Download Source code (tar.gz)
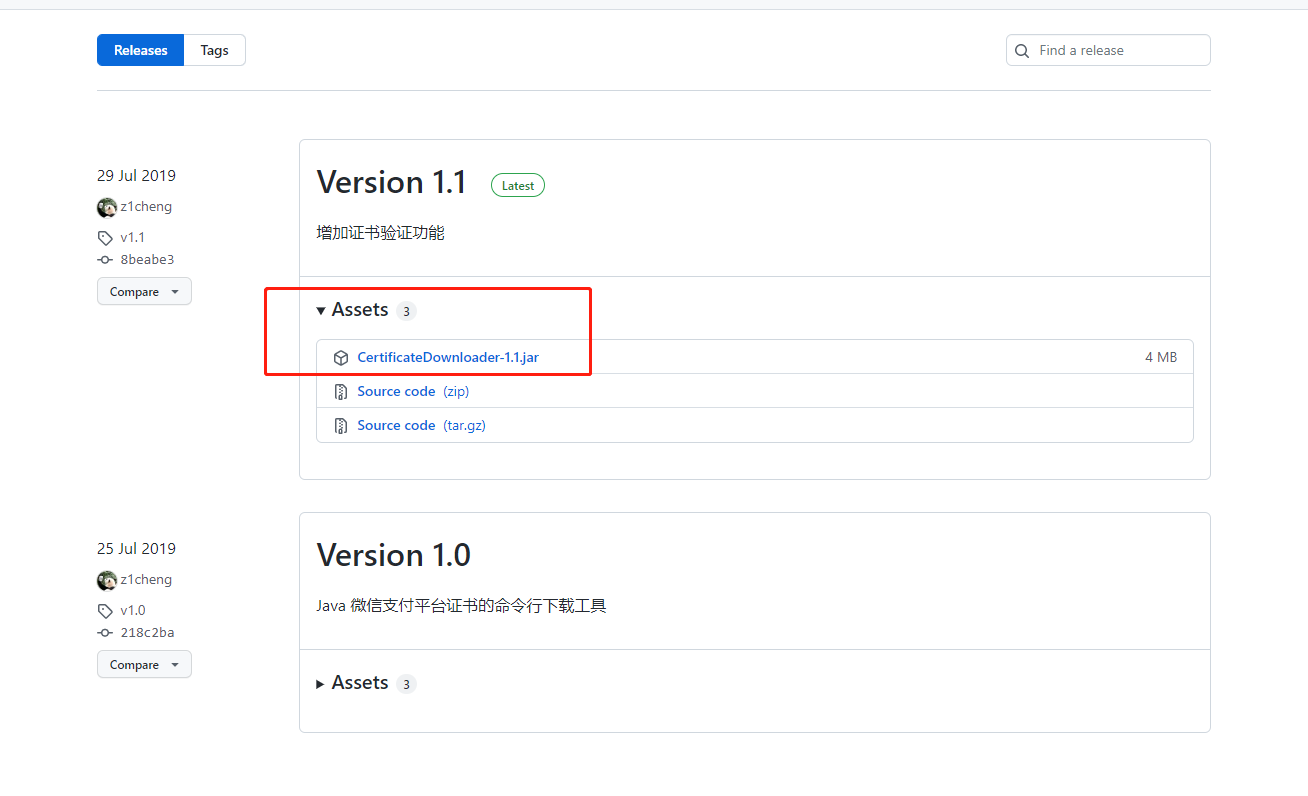The image size is (1308, 796). click(x=421, y=425)
